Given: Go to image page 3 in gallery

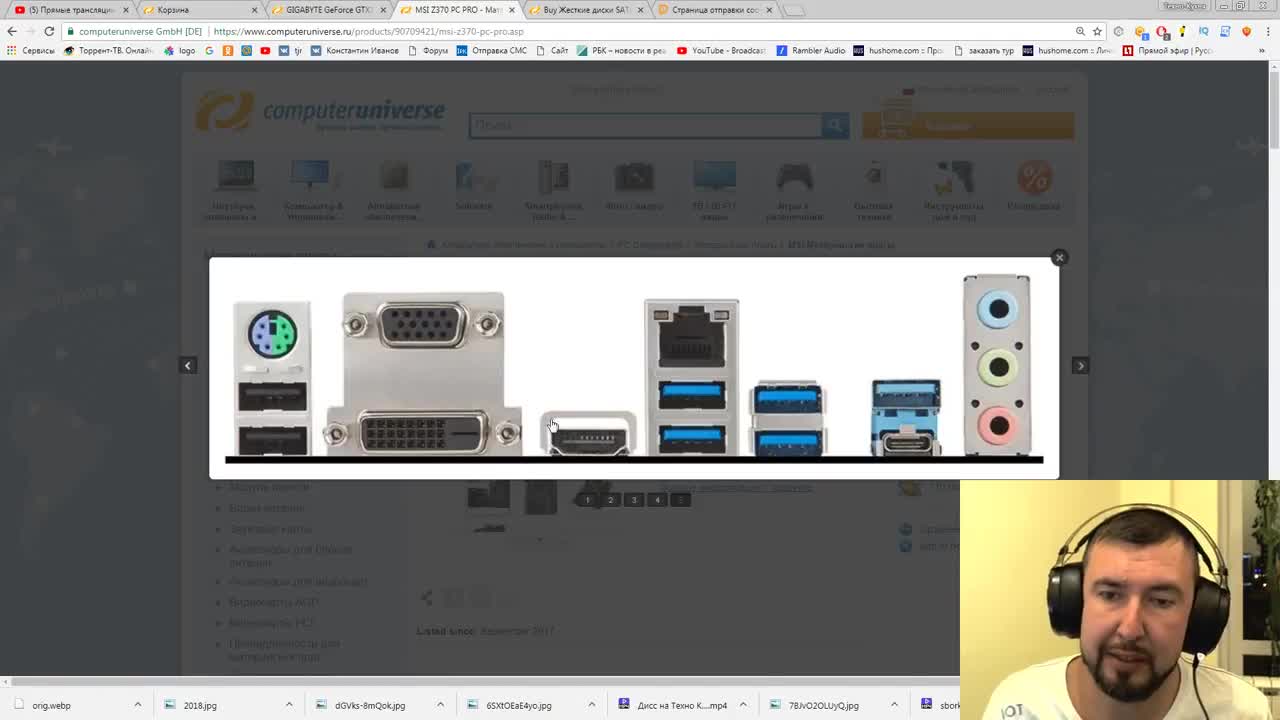Looking at the screenshot, I should (633, 499).
